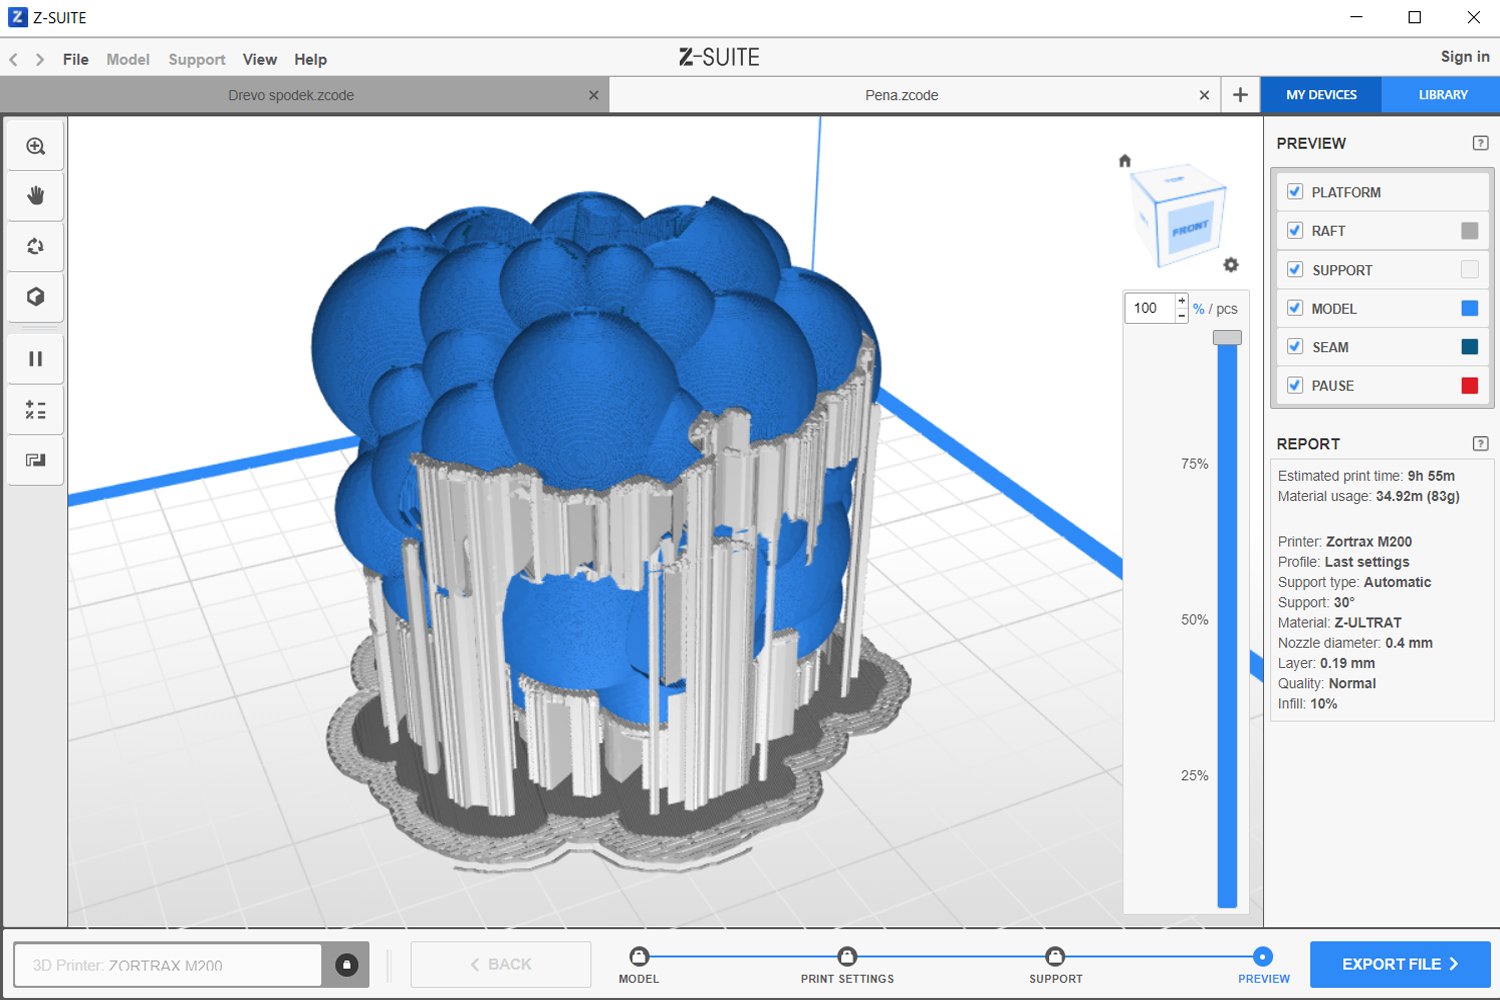Viewport: 1500px width, 1000px height.
Task: Click the 3D Printer Zortrax M200 field
Action: [x=168, y=965]
